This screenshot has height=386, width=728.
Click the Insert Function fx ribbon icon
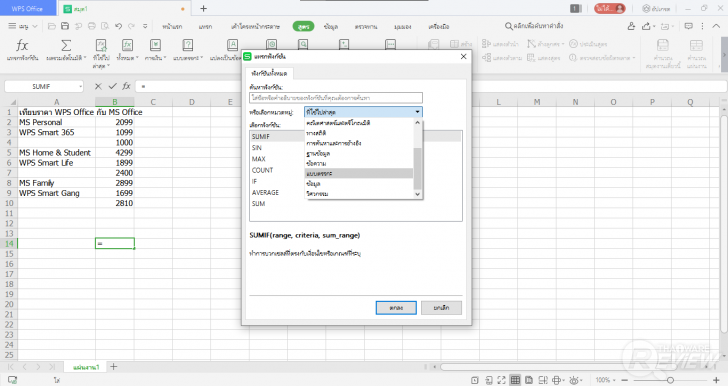[x=22, y=46]
